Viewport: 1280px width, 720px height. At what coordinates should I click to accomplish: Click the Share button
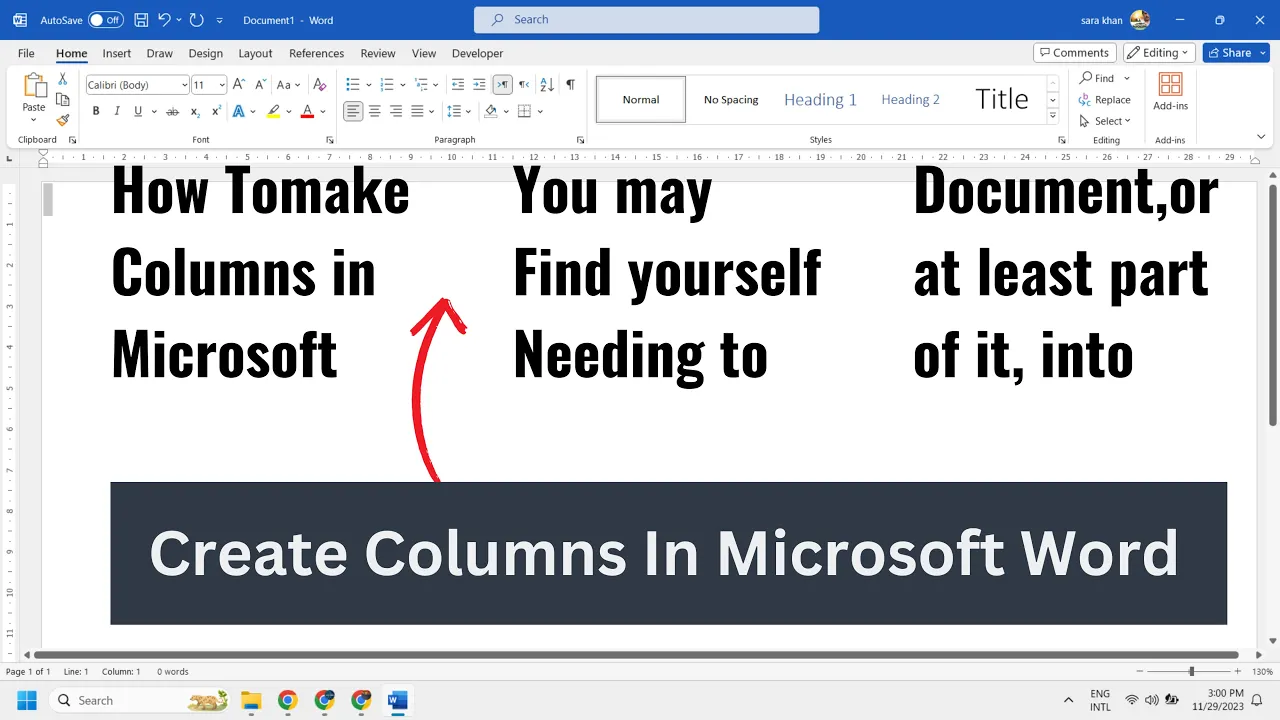click(x=1236, y=52)
